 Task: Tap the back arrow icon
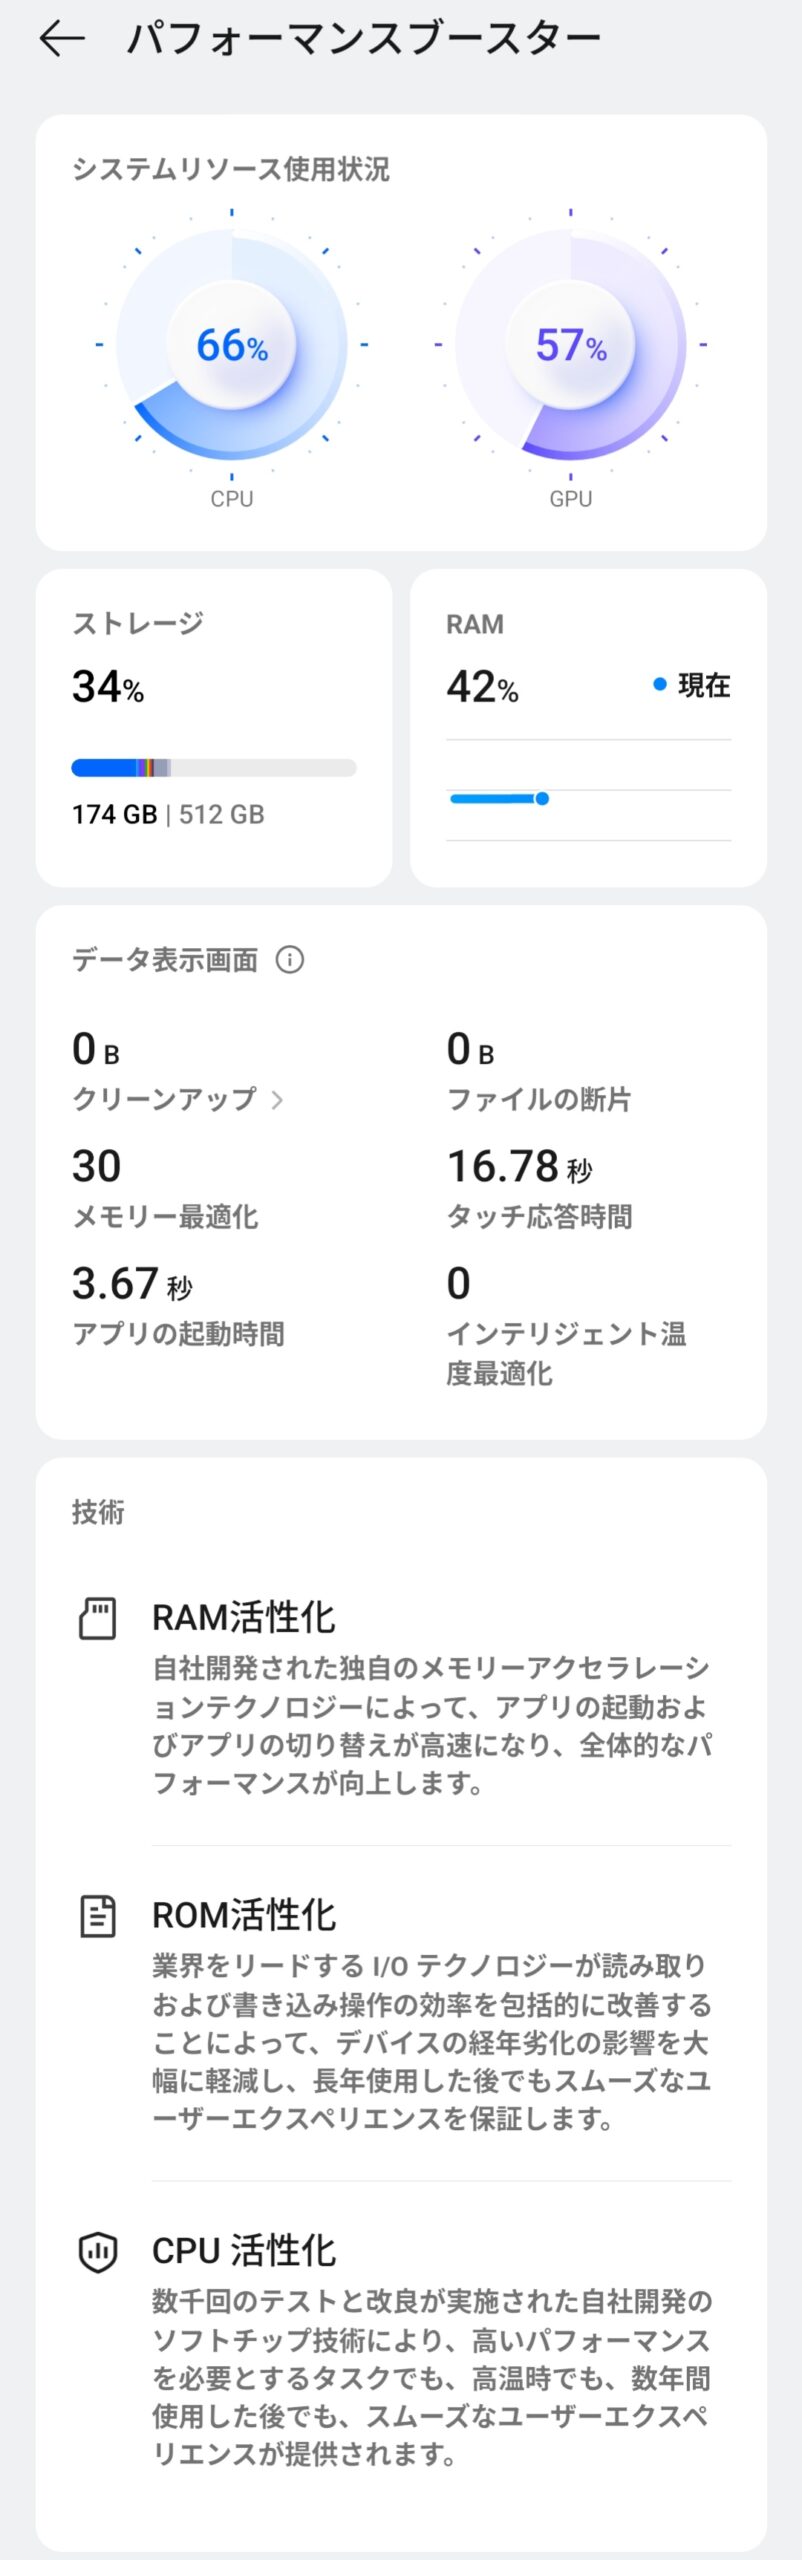pos(62,38)
